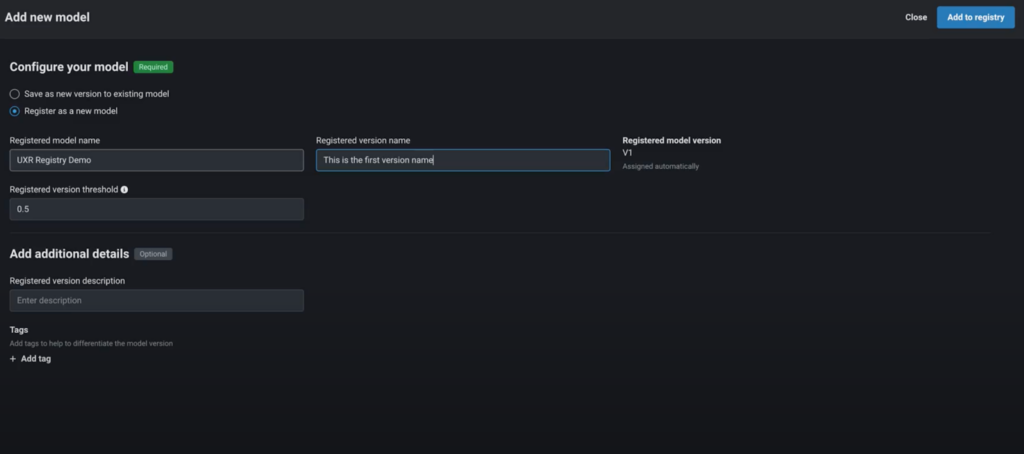Image resolution: width=1024 pixels, height=454 pixels.
Task: Click the V1 registered model version value
Action: [x=628, y=153]
